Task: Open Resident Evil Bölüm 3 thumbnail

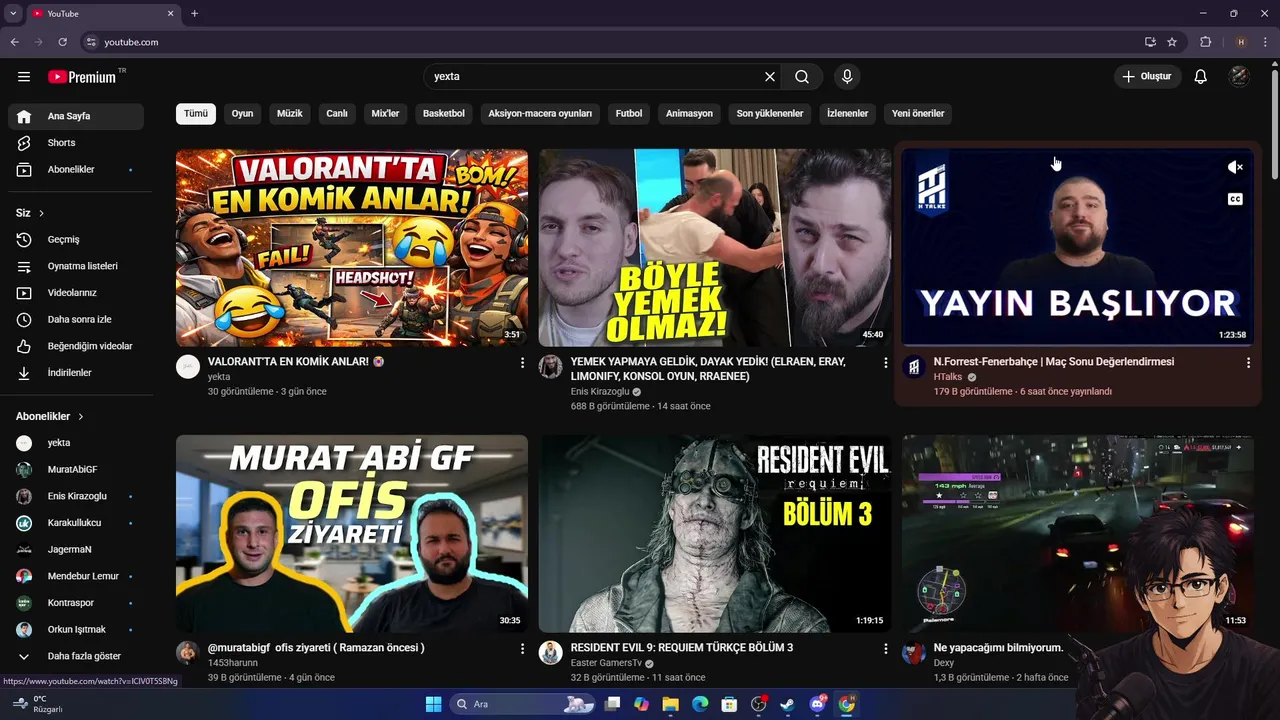Action: coord(715,534)
